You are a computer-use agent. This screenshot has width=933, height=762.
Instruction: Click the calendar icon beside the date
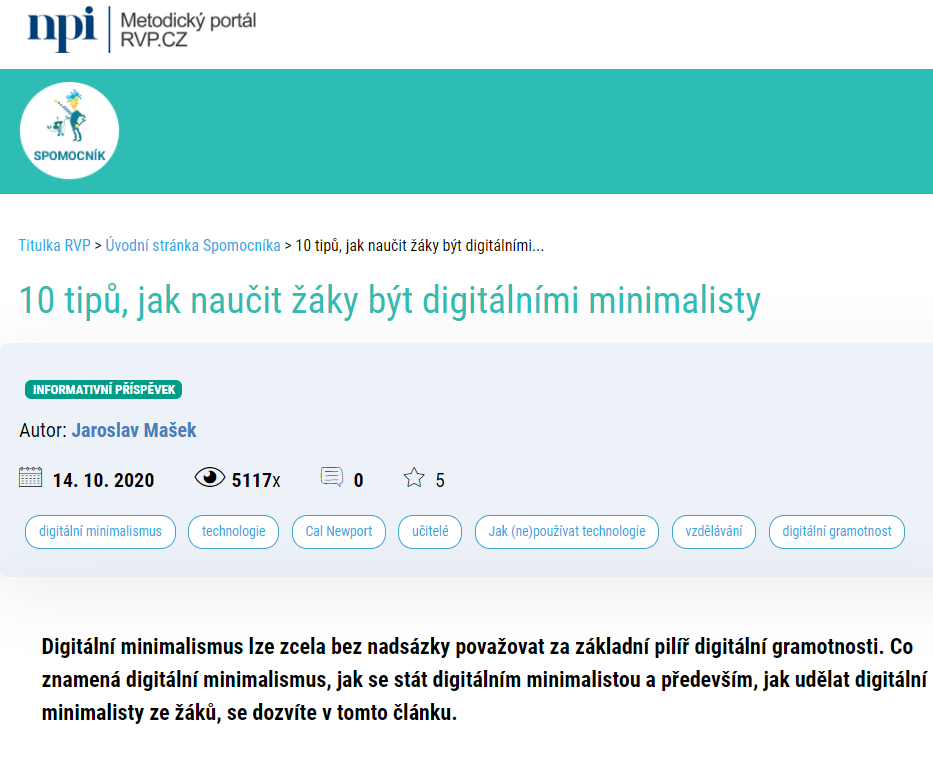(31, 477)
